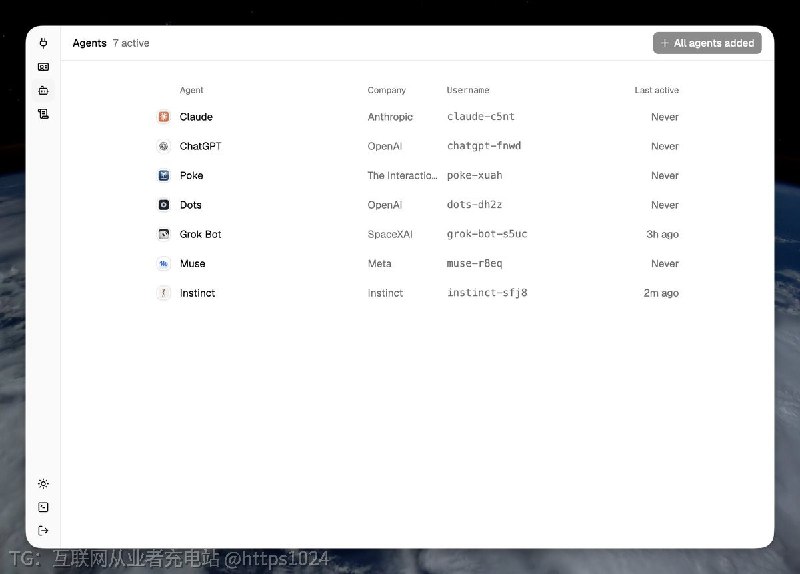Select the robot agents sidebar icon
The height and width of the screenshot is (574, 800).
point(43,90)
